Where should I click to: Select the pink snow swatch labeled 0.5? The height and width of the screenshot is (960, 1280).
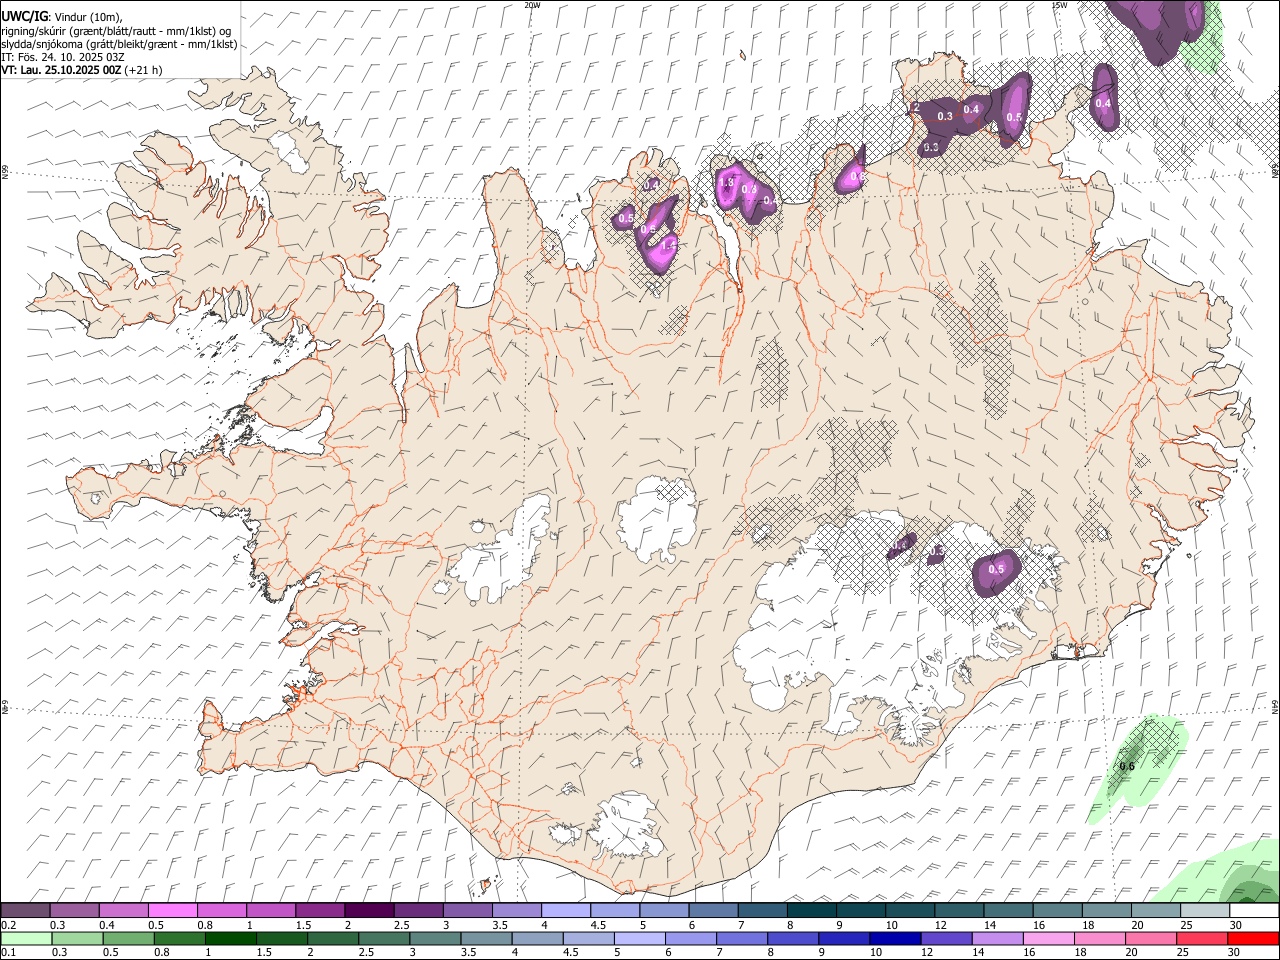[172, 911]
